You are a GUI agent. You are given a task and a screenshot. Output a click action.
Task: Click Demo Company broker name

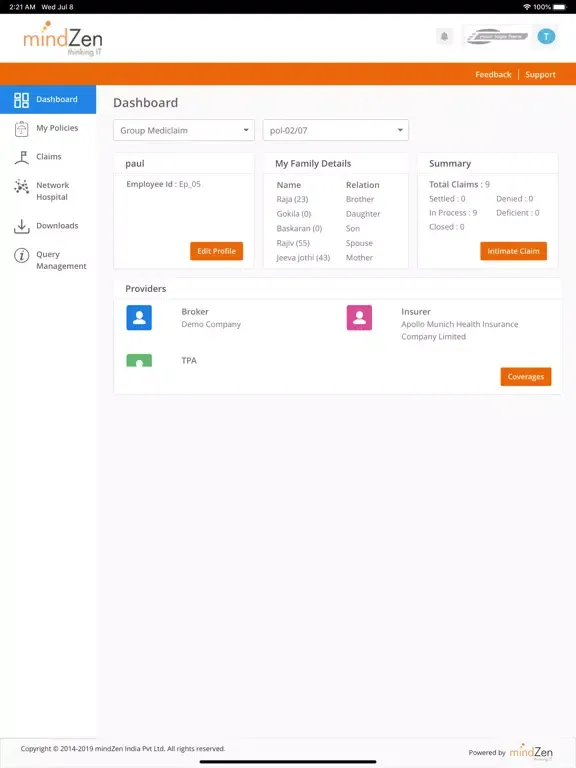coord(211,324)
